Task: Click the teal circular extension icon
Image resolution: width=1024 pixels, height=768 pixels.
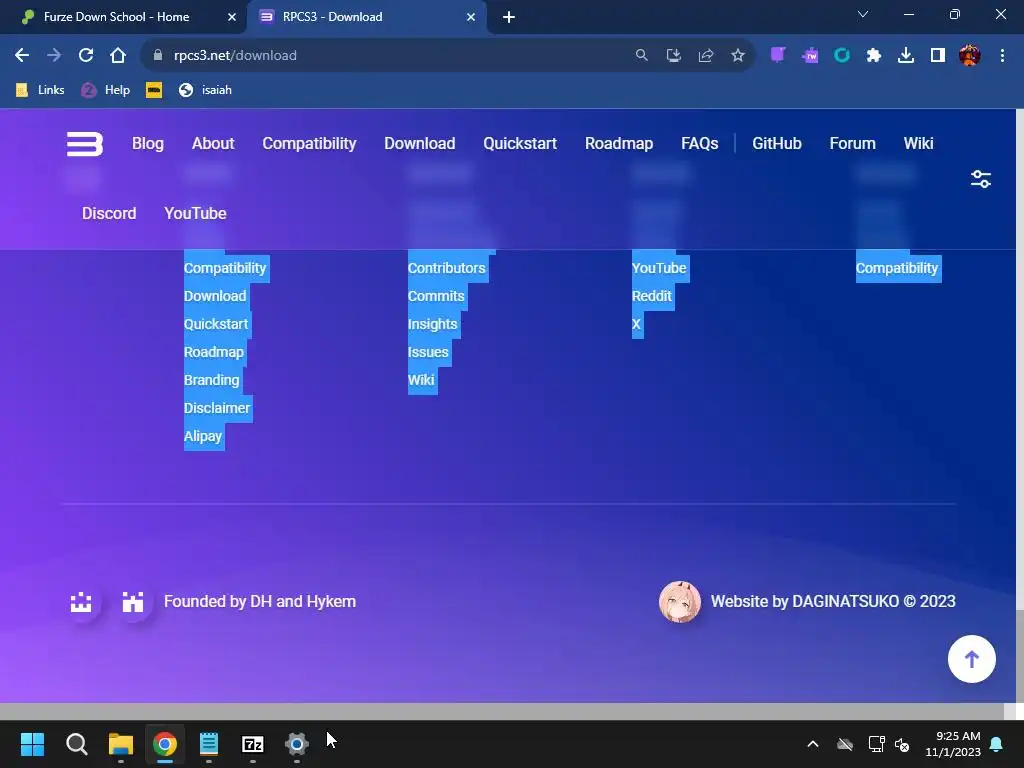Action: [842, 56]
